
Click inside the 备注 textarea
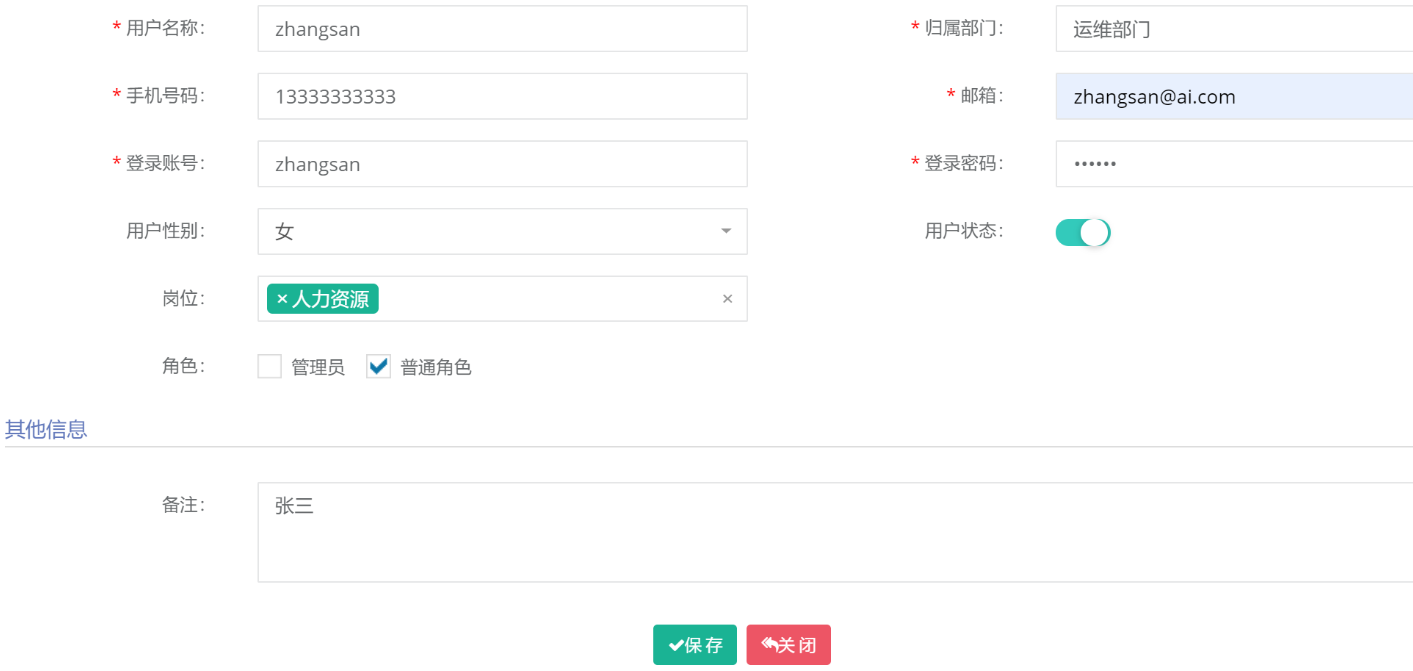700,520
